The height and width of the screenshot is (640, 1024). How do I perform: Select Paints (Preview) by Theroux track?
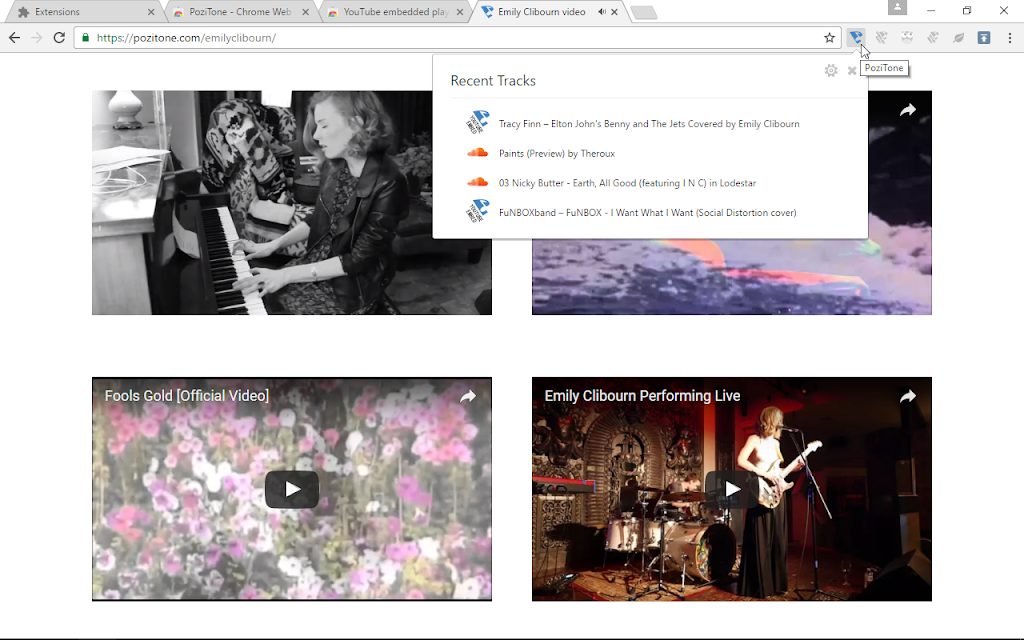pos(556,153)
